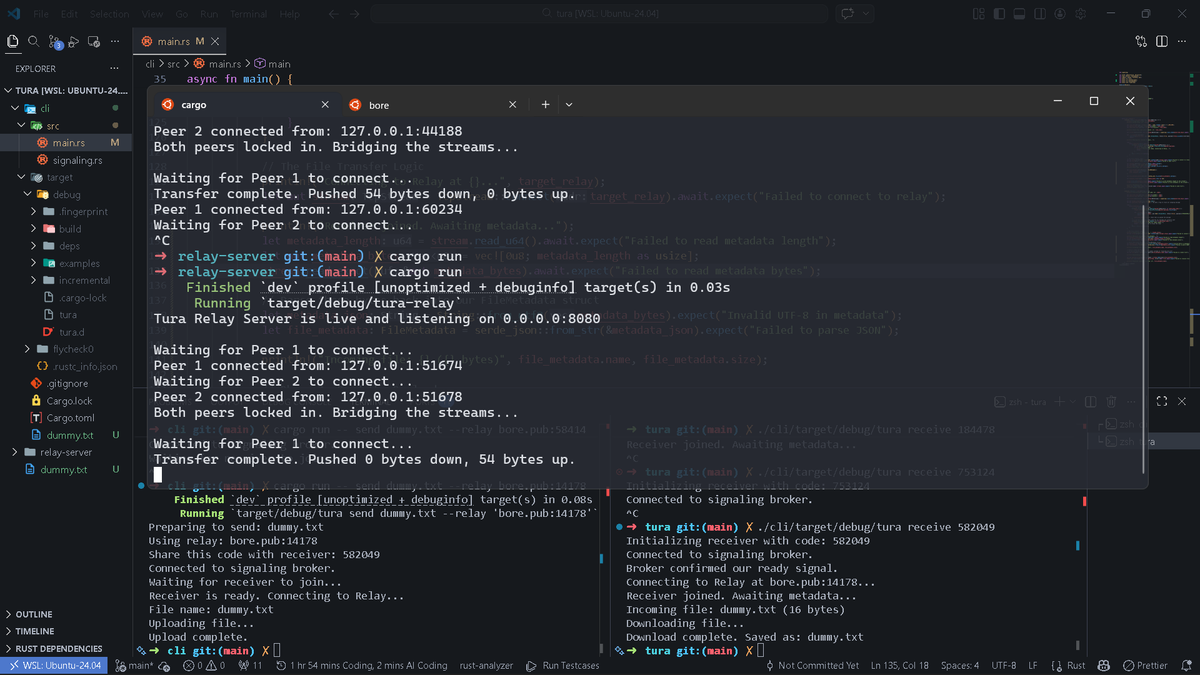This screenshot has height=675, width=1200.
Task: Close the cargo tab in Windows Terminal
Action: point(324,104)
